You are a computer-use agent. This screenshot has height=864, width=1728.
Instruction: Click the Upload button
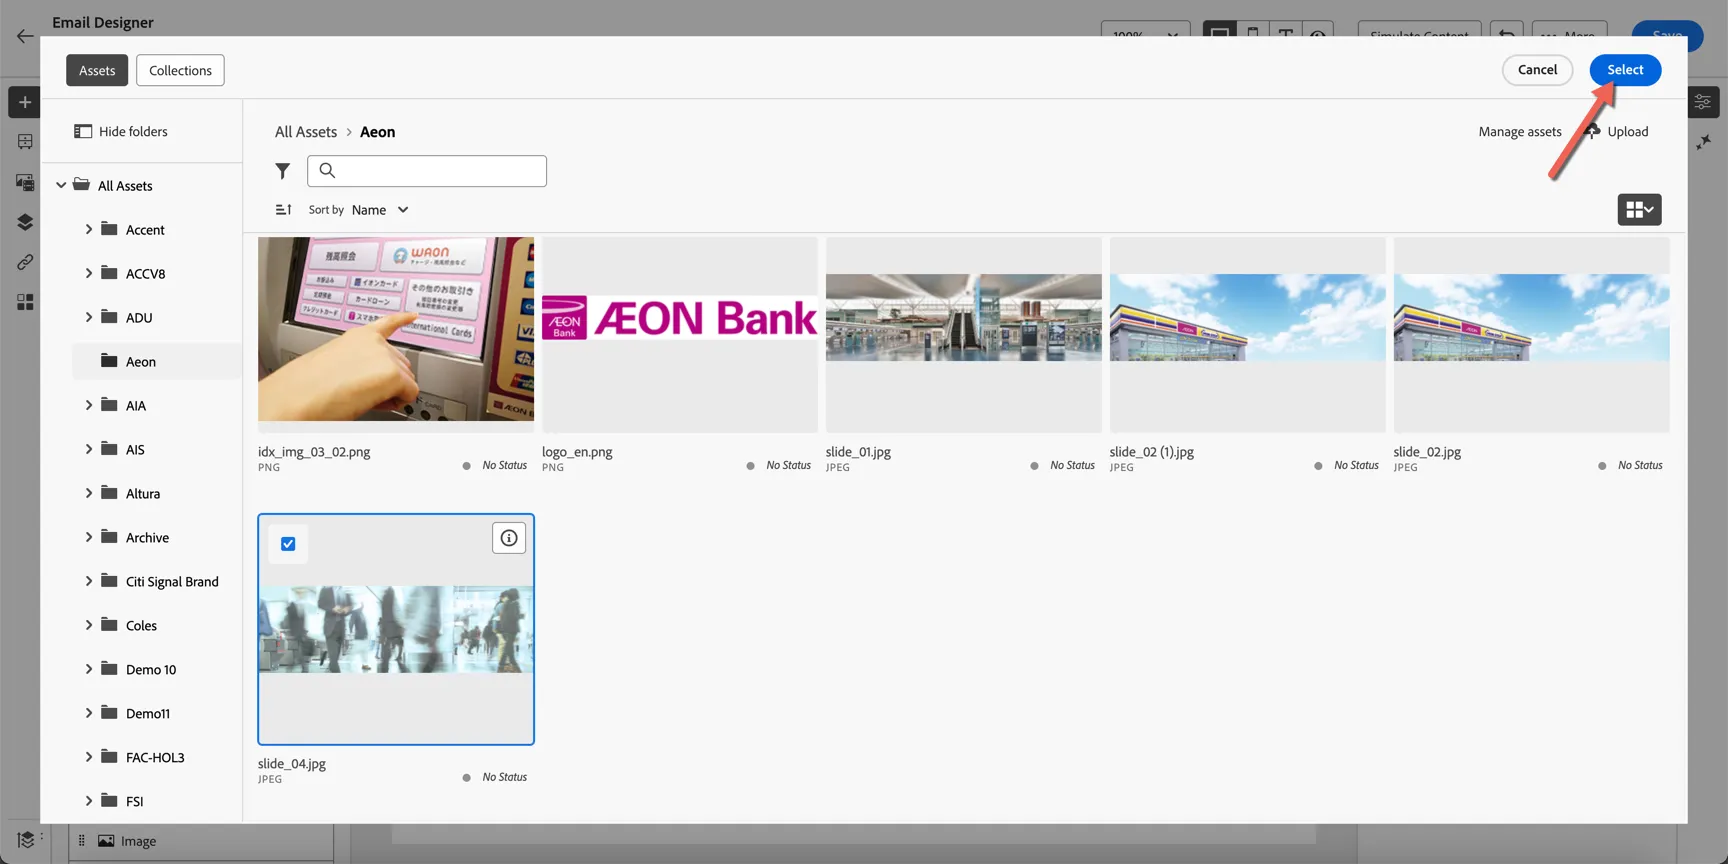[x=1617, y=132]
